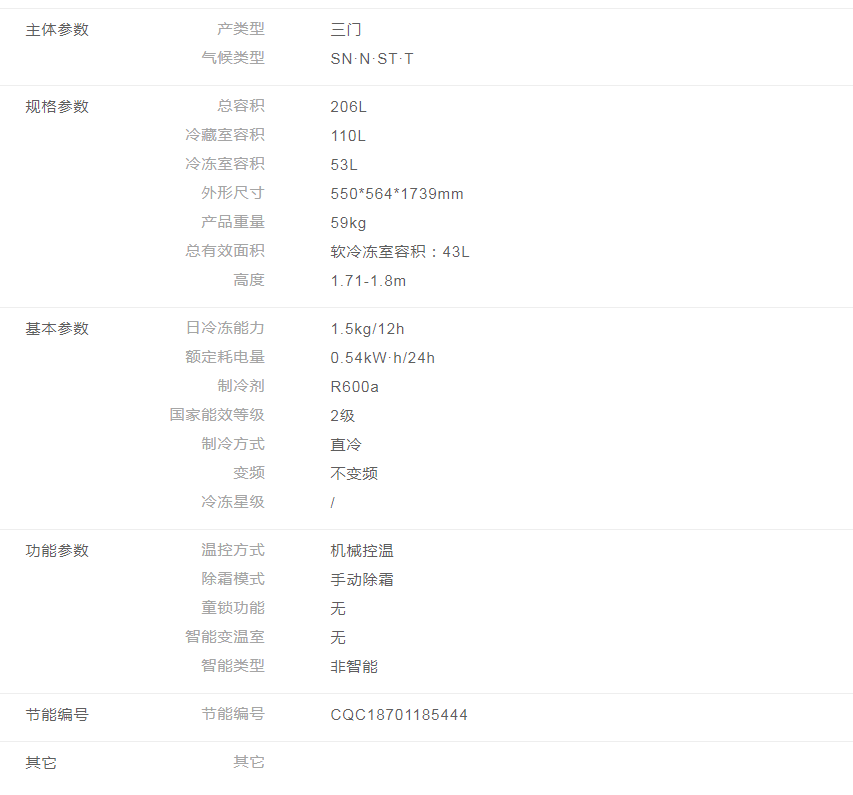Click the 550*564*1739mm dimensions value
Viewport: 853px width, 795px height.
pos(397,194)
